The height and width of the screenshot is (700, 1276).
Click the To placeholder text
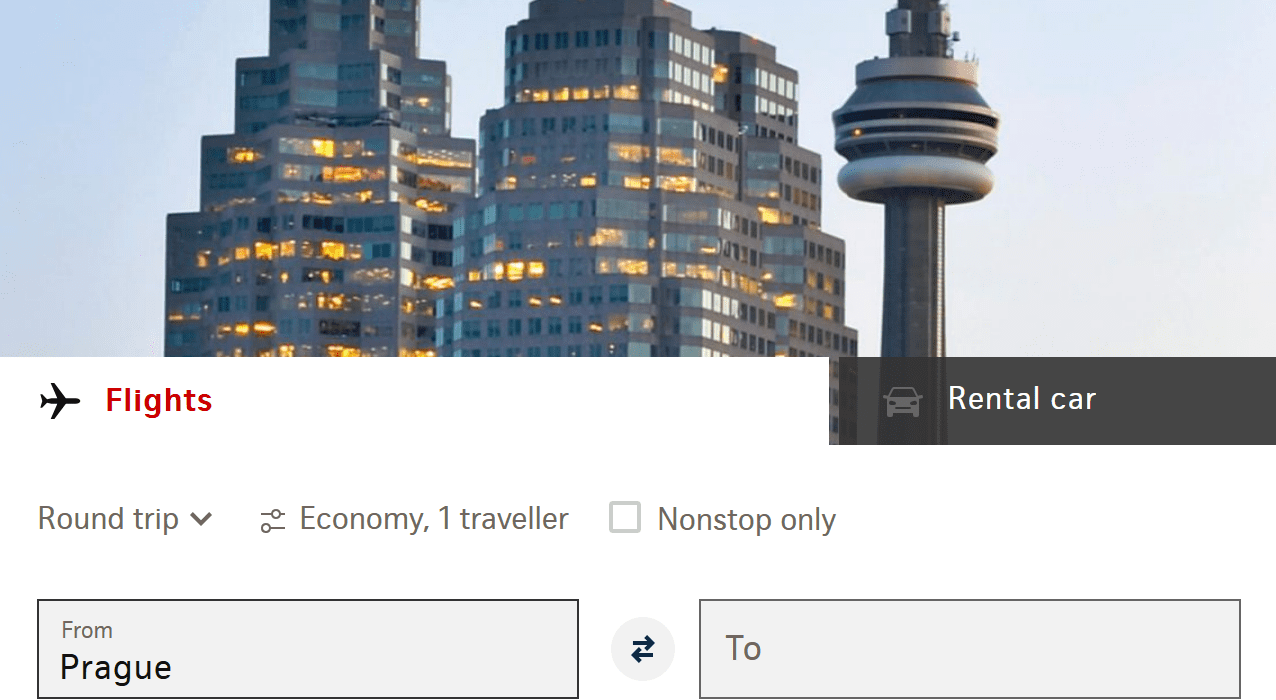click(743, 648)
